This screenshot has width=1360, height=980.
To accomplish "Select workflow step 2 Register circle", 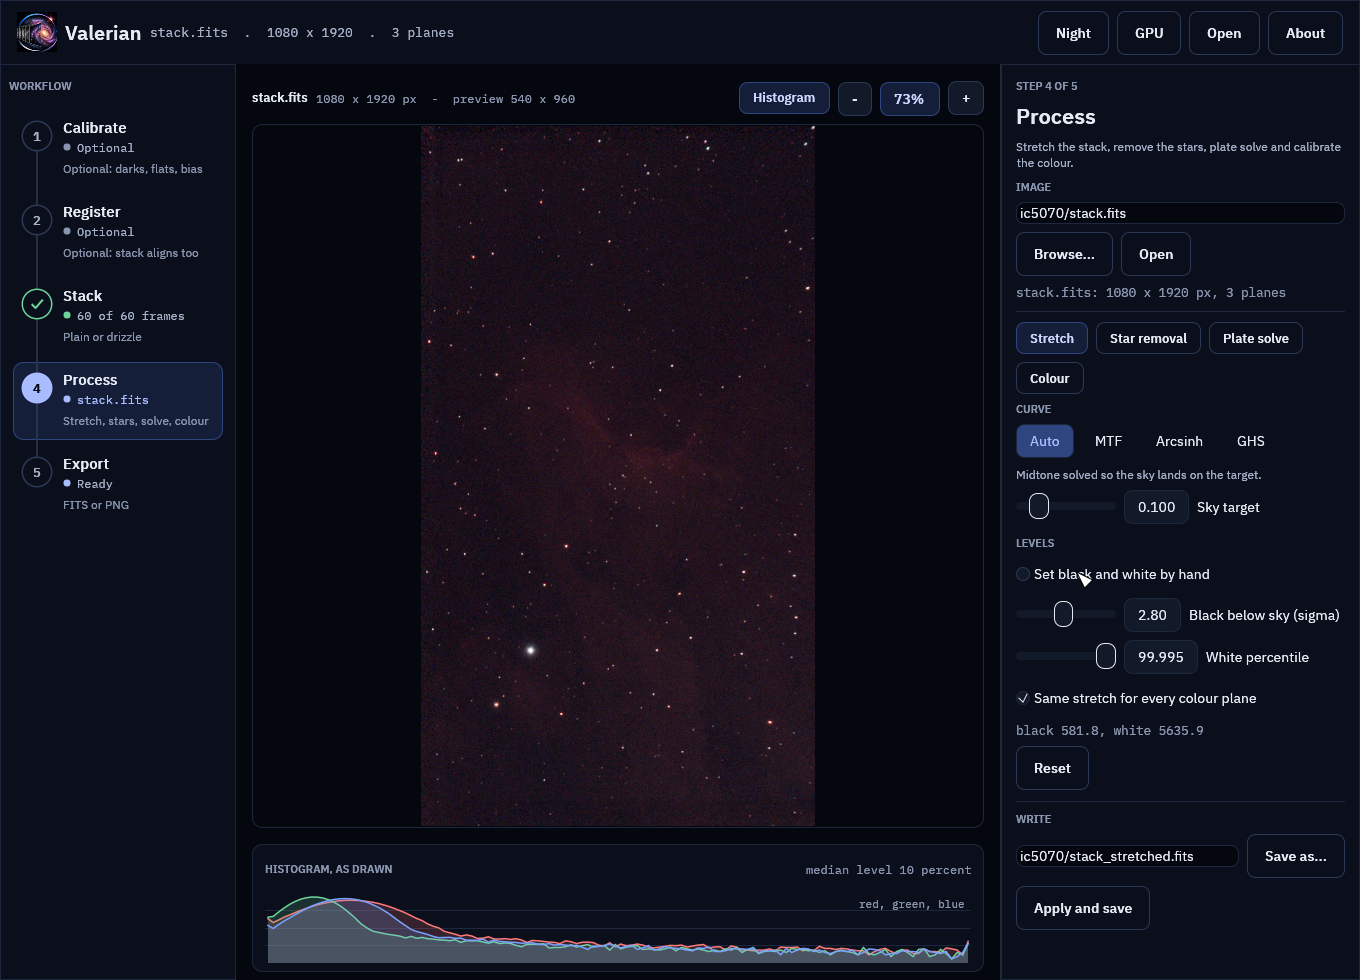I will click(37, 220).
